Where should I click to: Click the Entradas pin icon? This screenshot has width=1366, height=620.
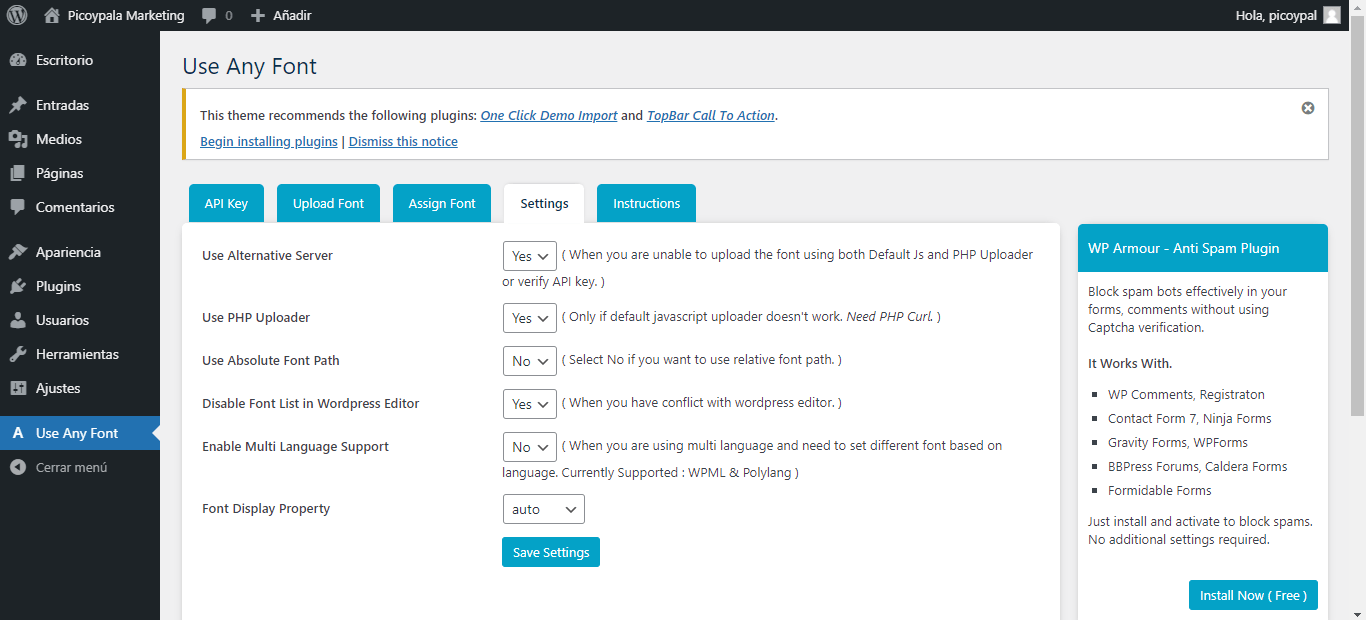[18, 105]
